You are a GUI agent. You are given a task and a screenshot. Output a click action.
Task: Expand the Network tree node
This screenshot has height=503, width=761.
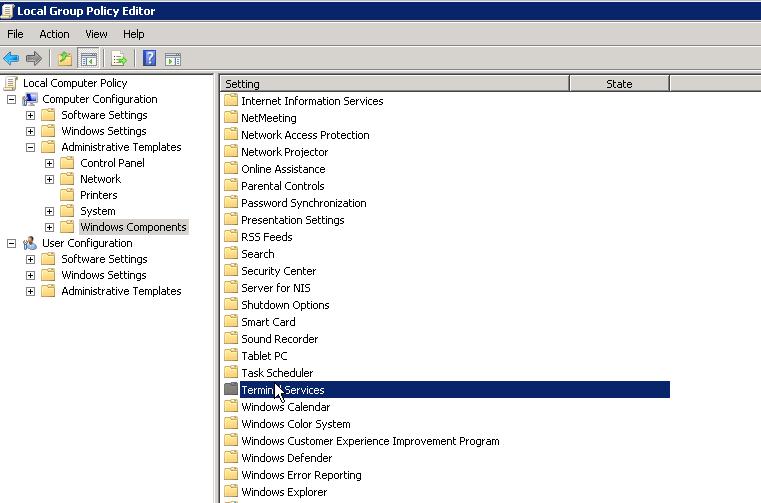pos(50,180)
